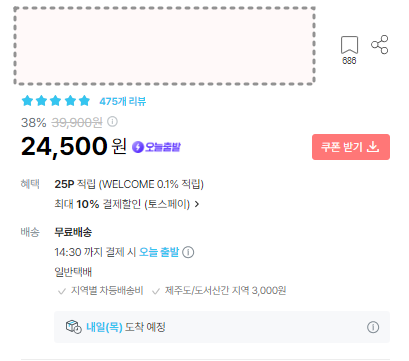Screen dimensions: 409x361
Task: Click the 686 bookmark count
Action: (349, 61)
